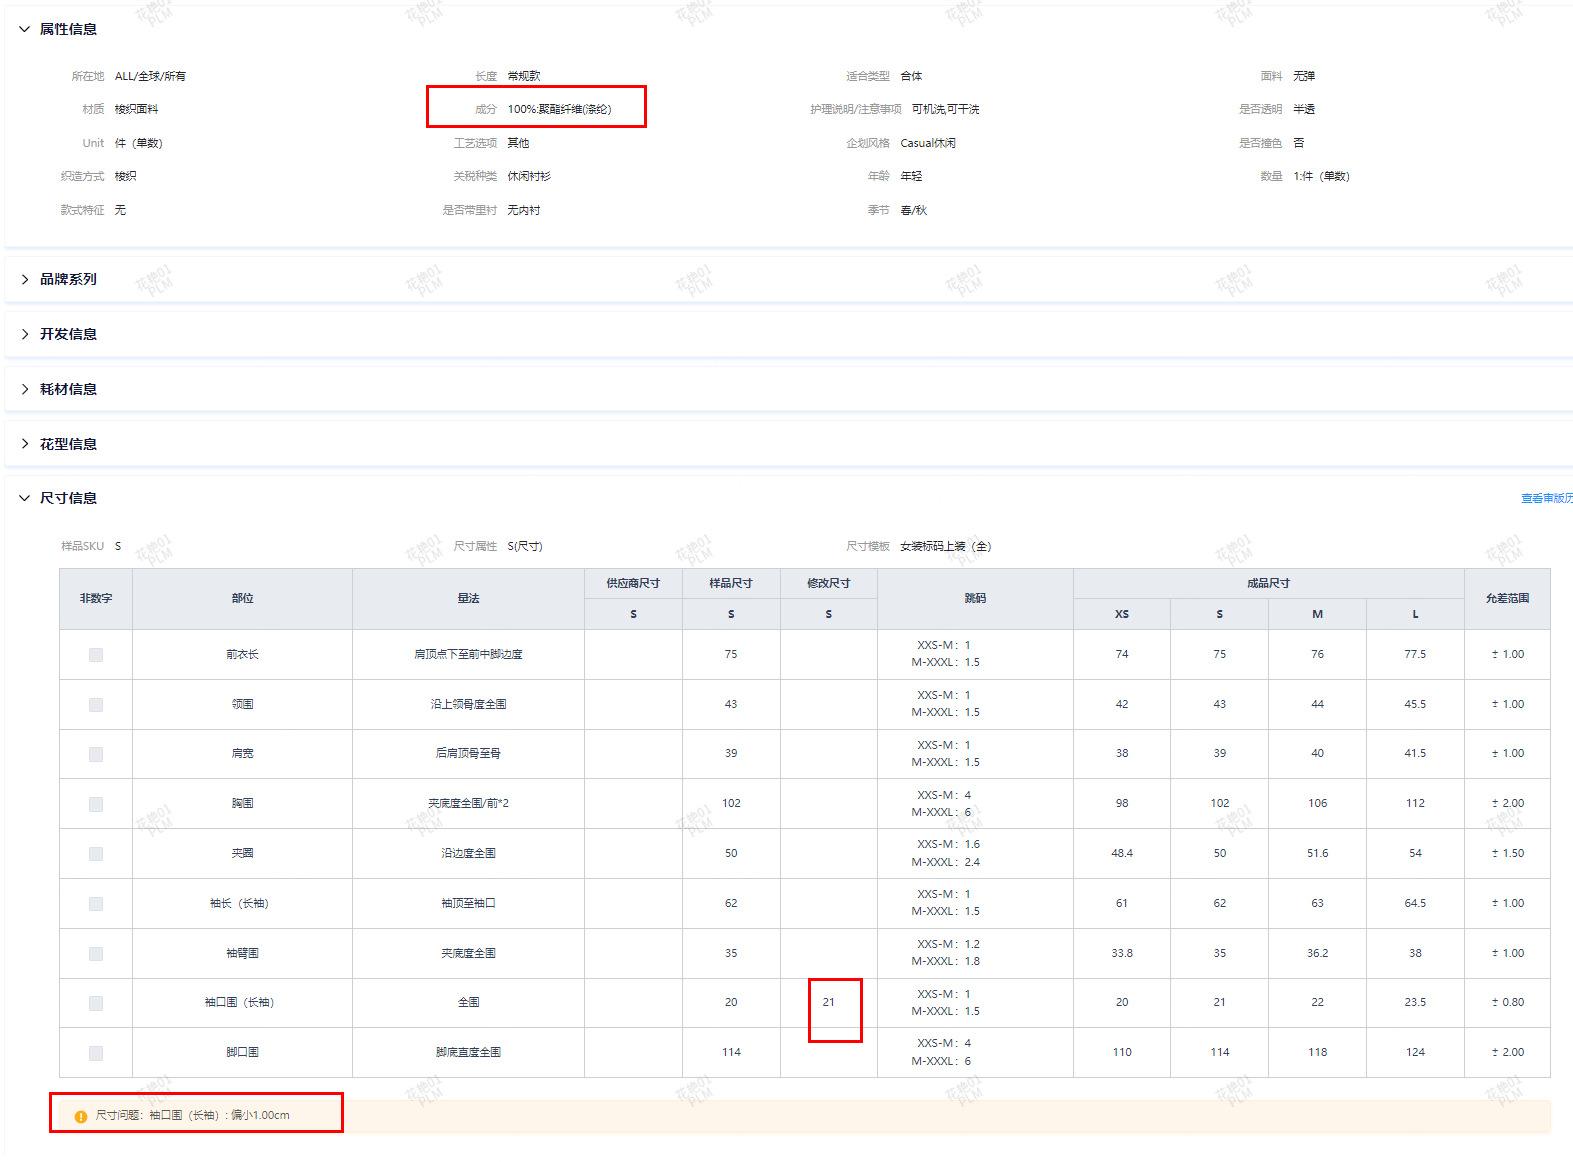Enable the 非数字 checkbox for 胸围
This screenshot has width=1573, height=1162.
point(96,804)
